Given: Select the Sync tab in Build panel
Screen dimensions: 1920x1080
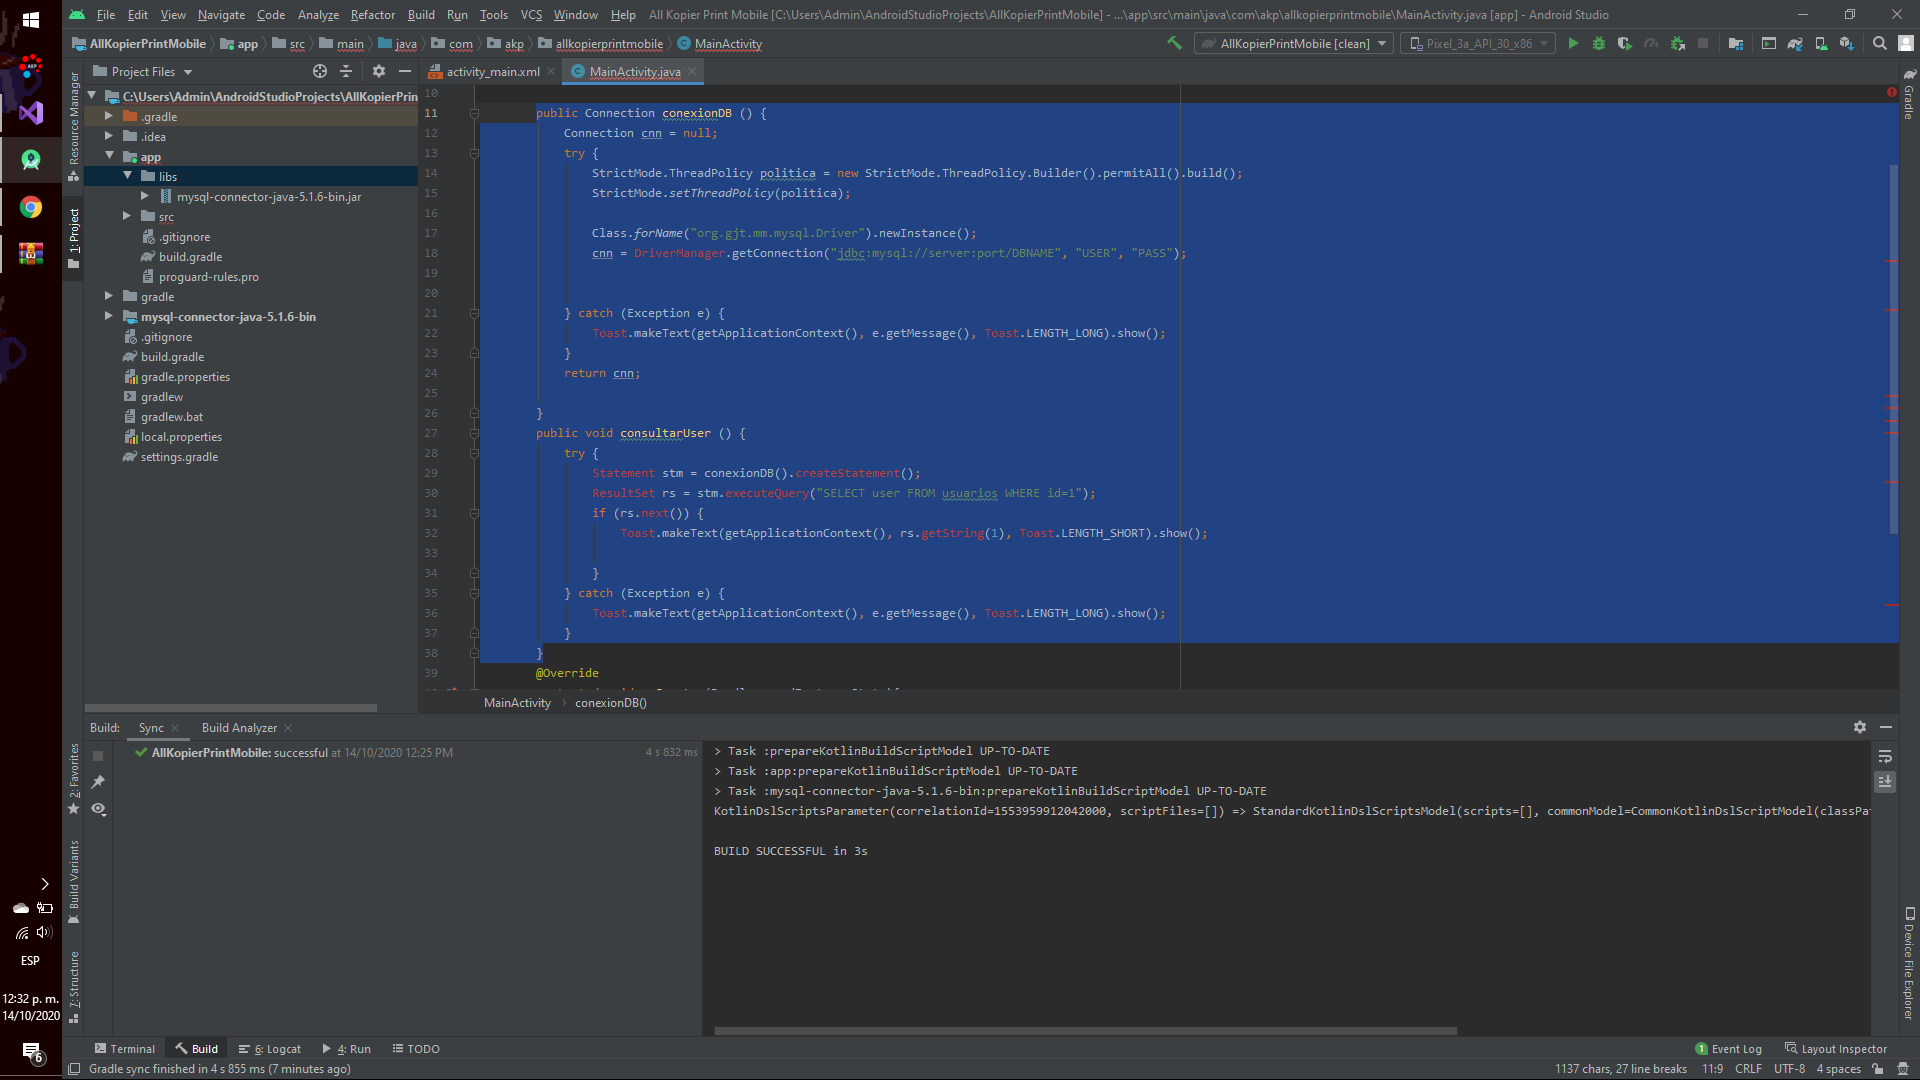Looking at the screenshot, I should [x=151, y=727].
